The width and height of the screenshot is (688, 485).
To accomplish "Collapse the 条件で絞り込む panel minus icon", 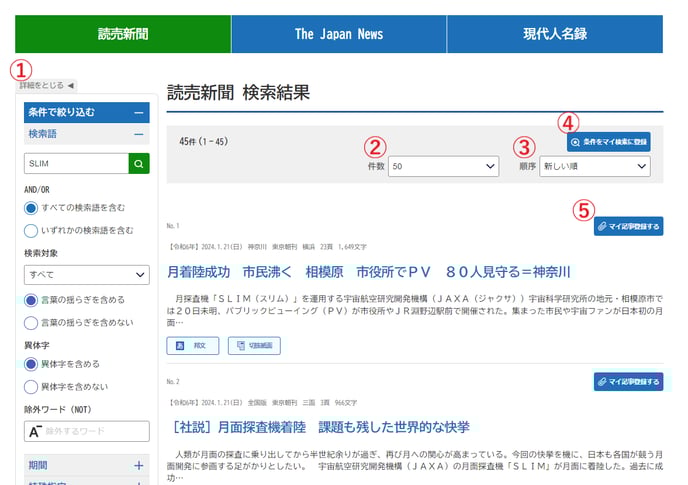I will [138, 112].
